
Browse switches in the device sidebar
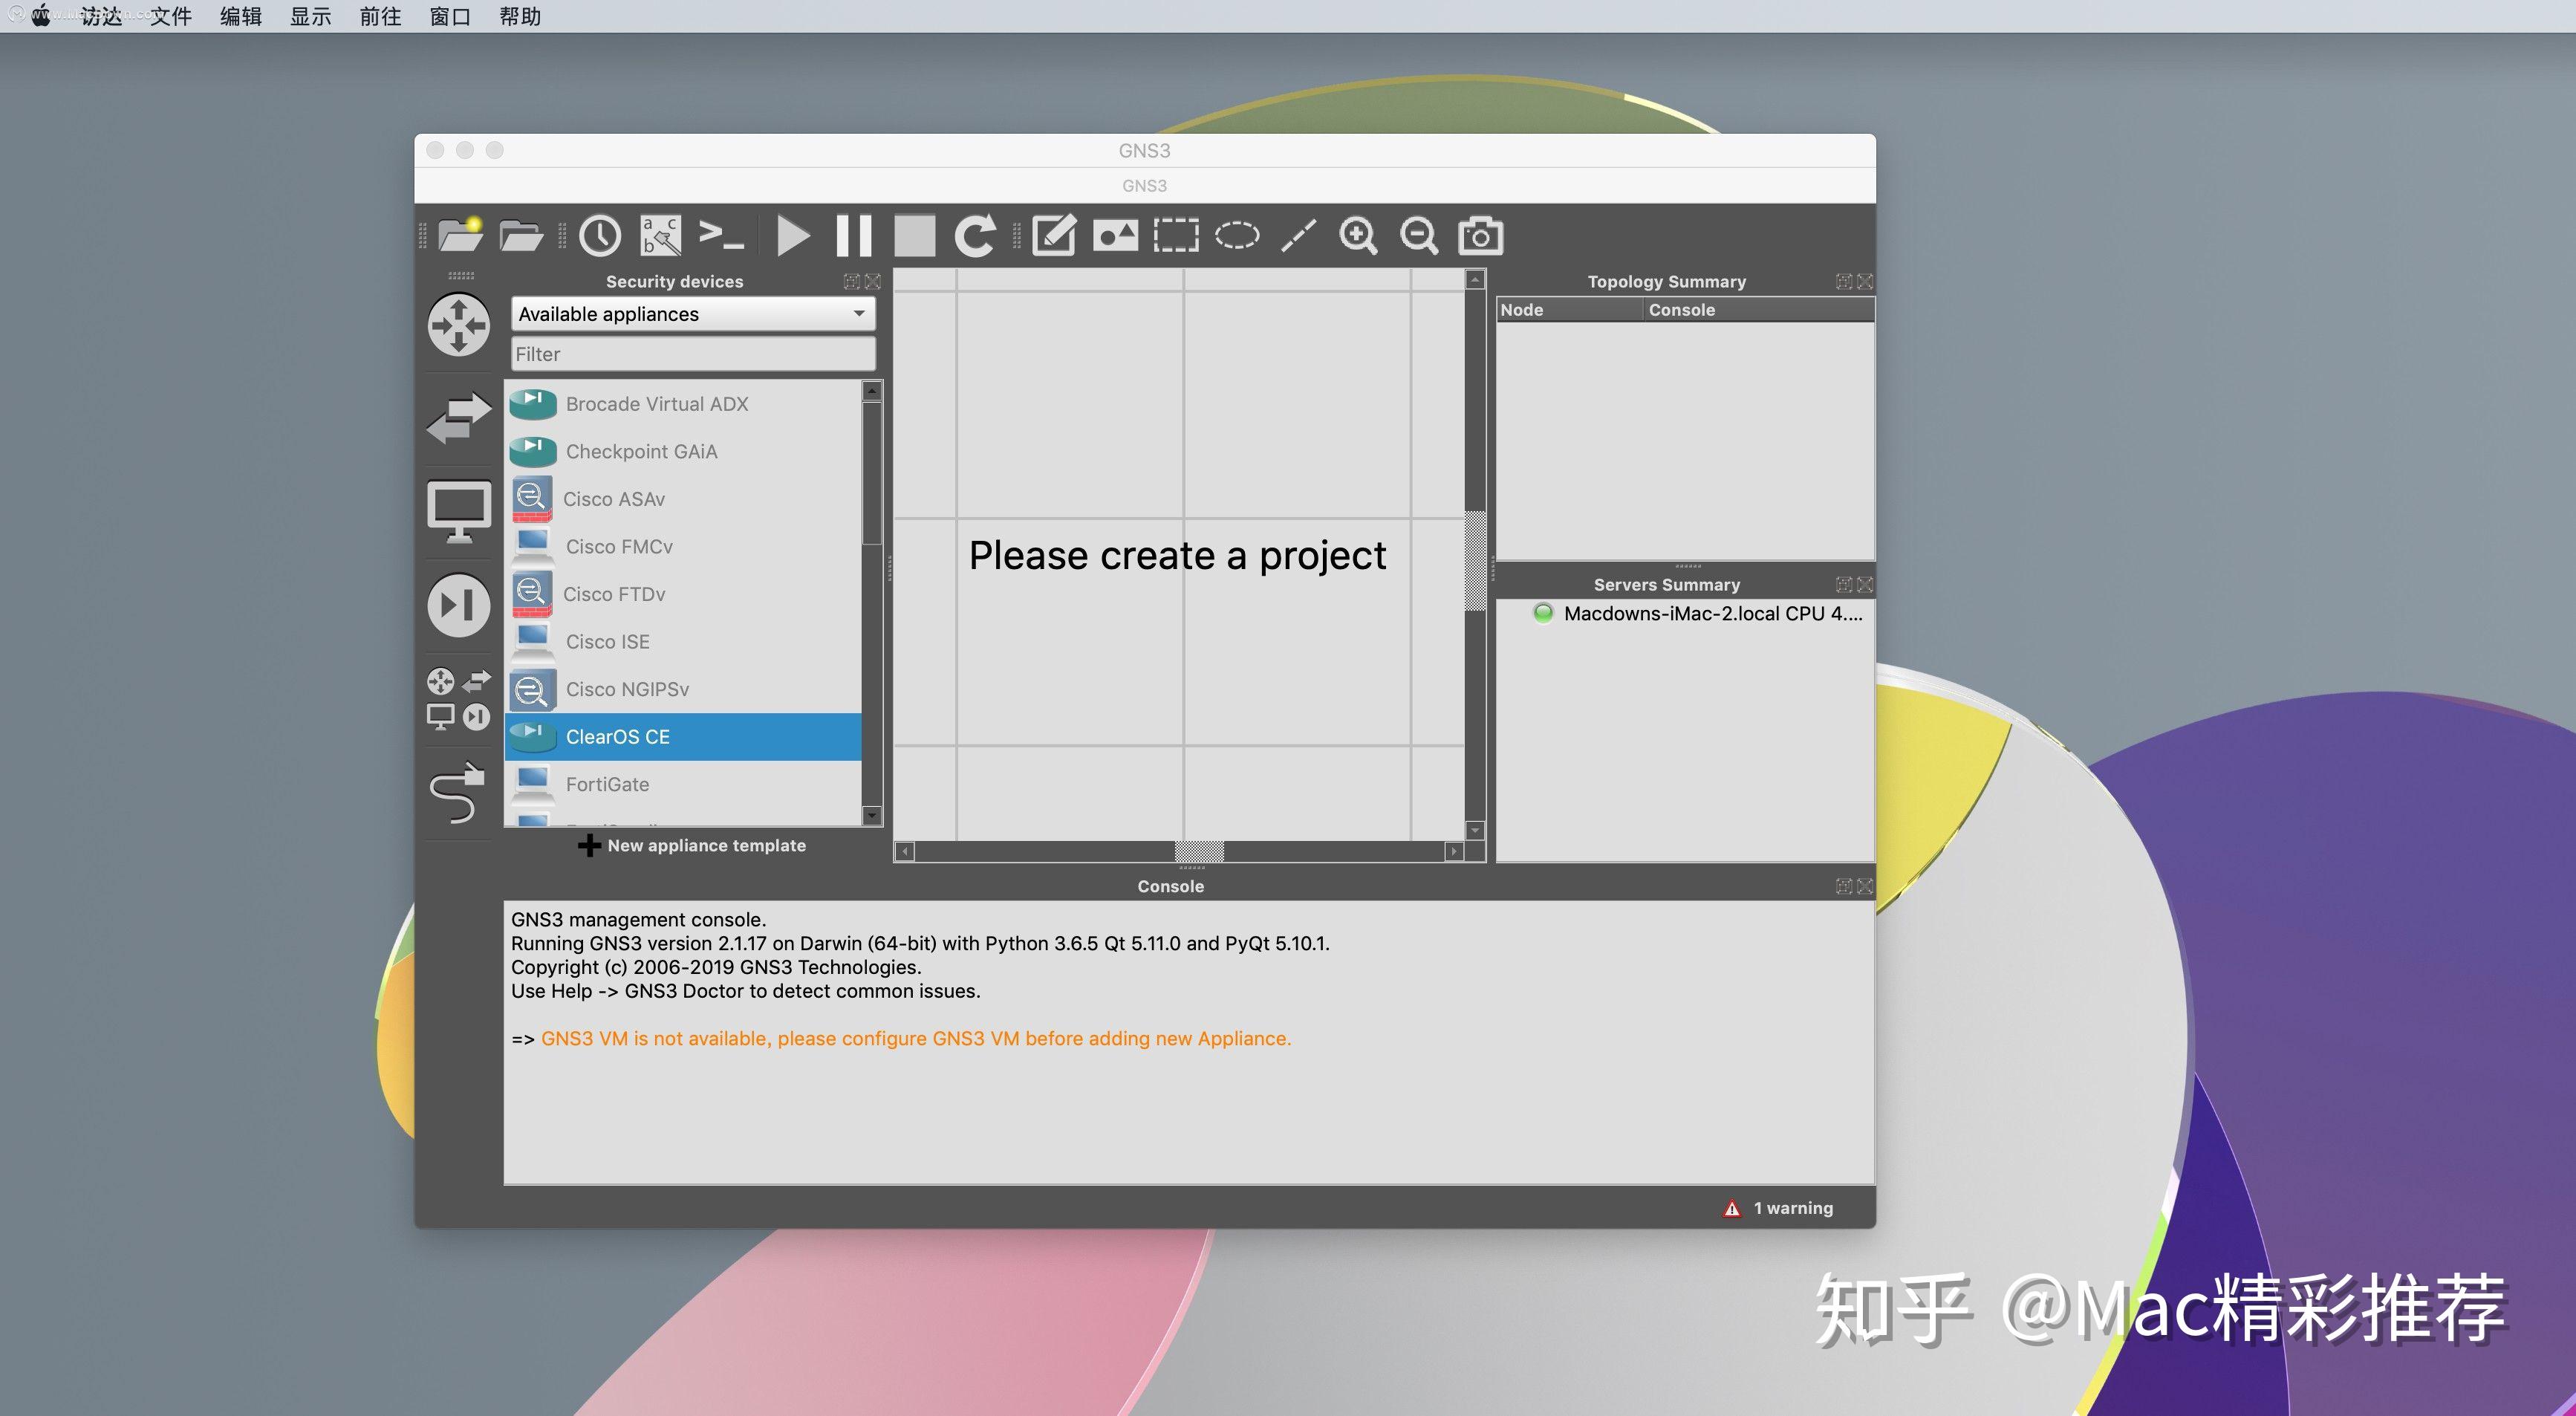[x=459, y=417]
